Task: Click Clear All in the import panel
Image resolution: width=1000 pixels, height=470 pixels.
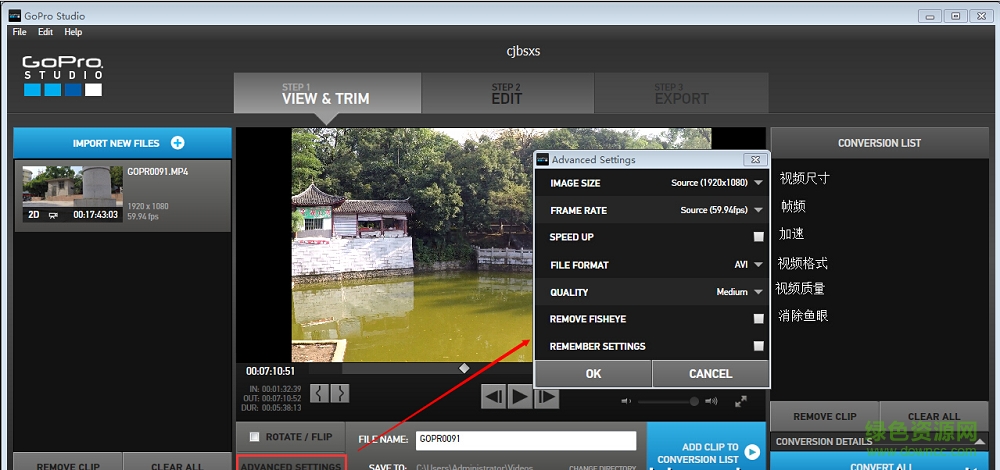Action: (177, 462)
